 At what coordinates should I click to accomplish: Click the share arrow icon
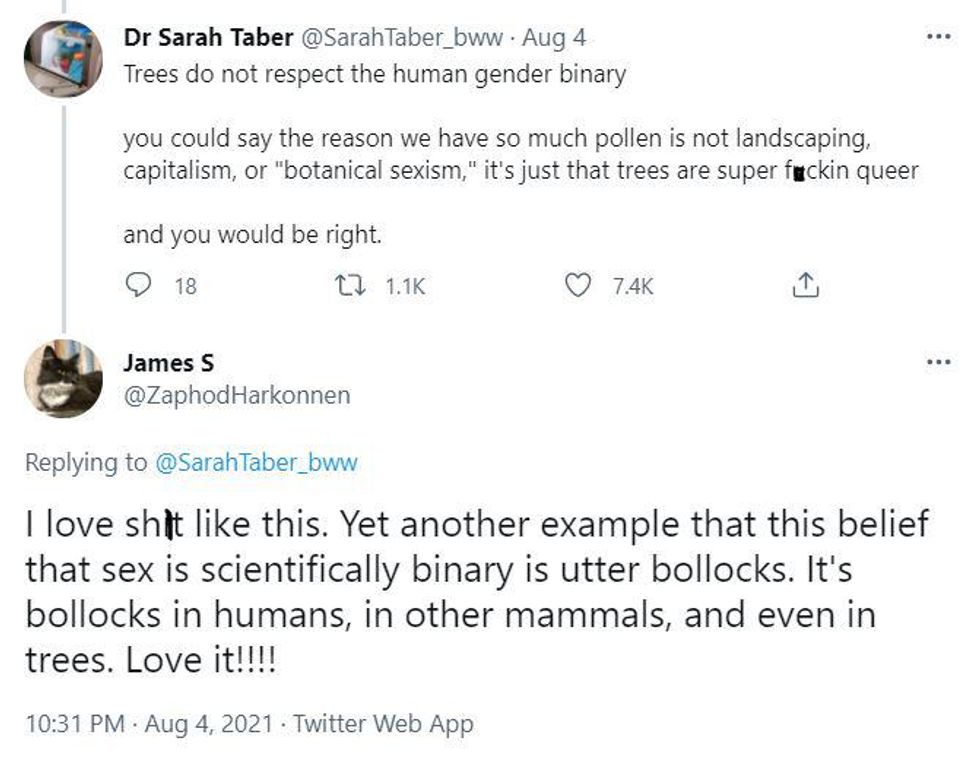pos(805,286)
